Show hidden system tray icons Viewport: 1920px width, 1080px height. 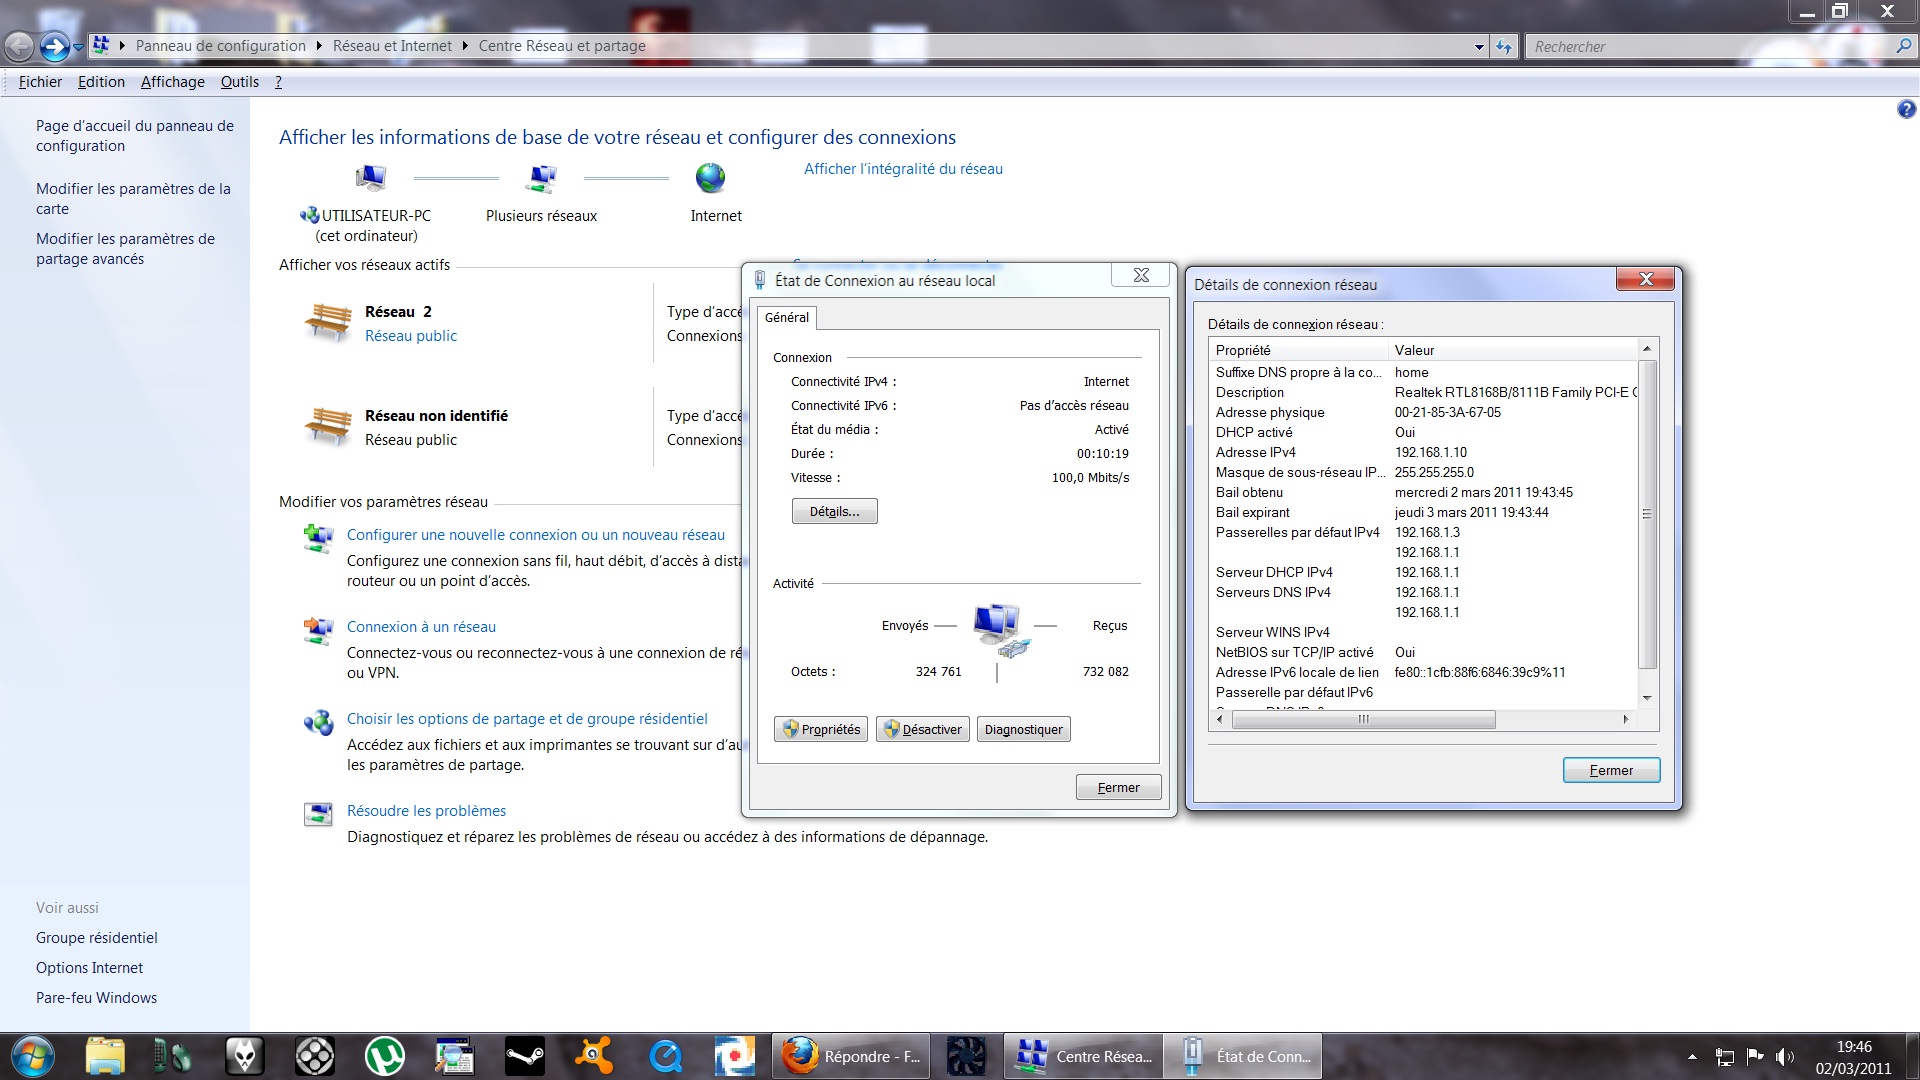coord(1692,1056)
